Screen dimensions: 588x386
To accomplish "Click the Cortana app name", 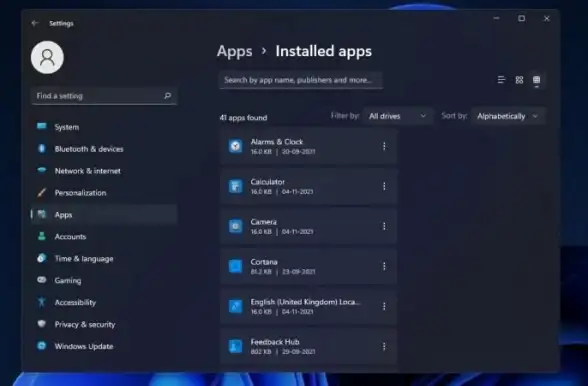I will coord(264,262).
